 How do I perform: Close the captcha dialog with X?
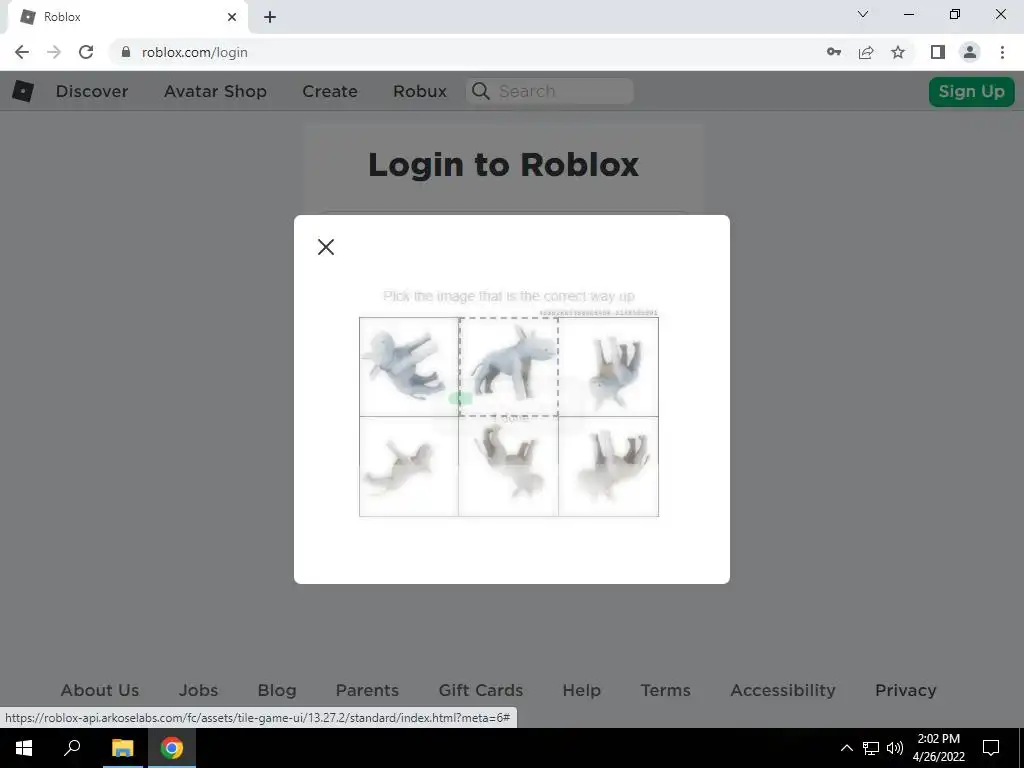tap(326, 247)
